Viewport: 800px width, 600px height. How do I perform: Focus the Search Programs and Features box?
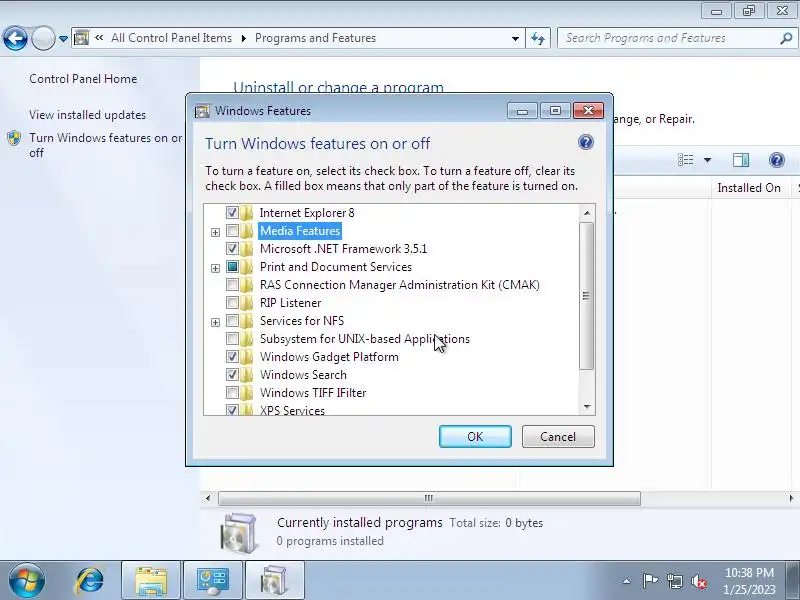pos(669,38)
